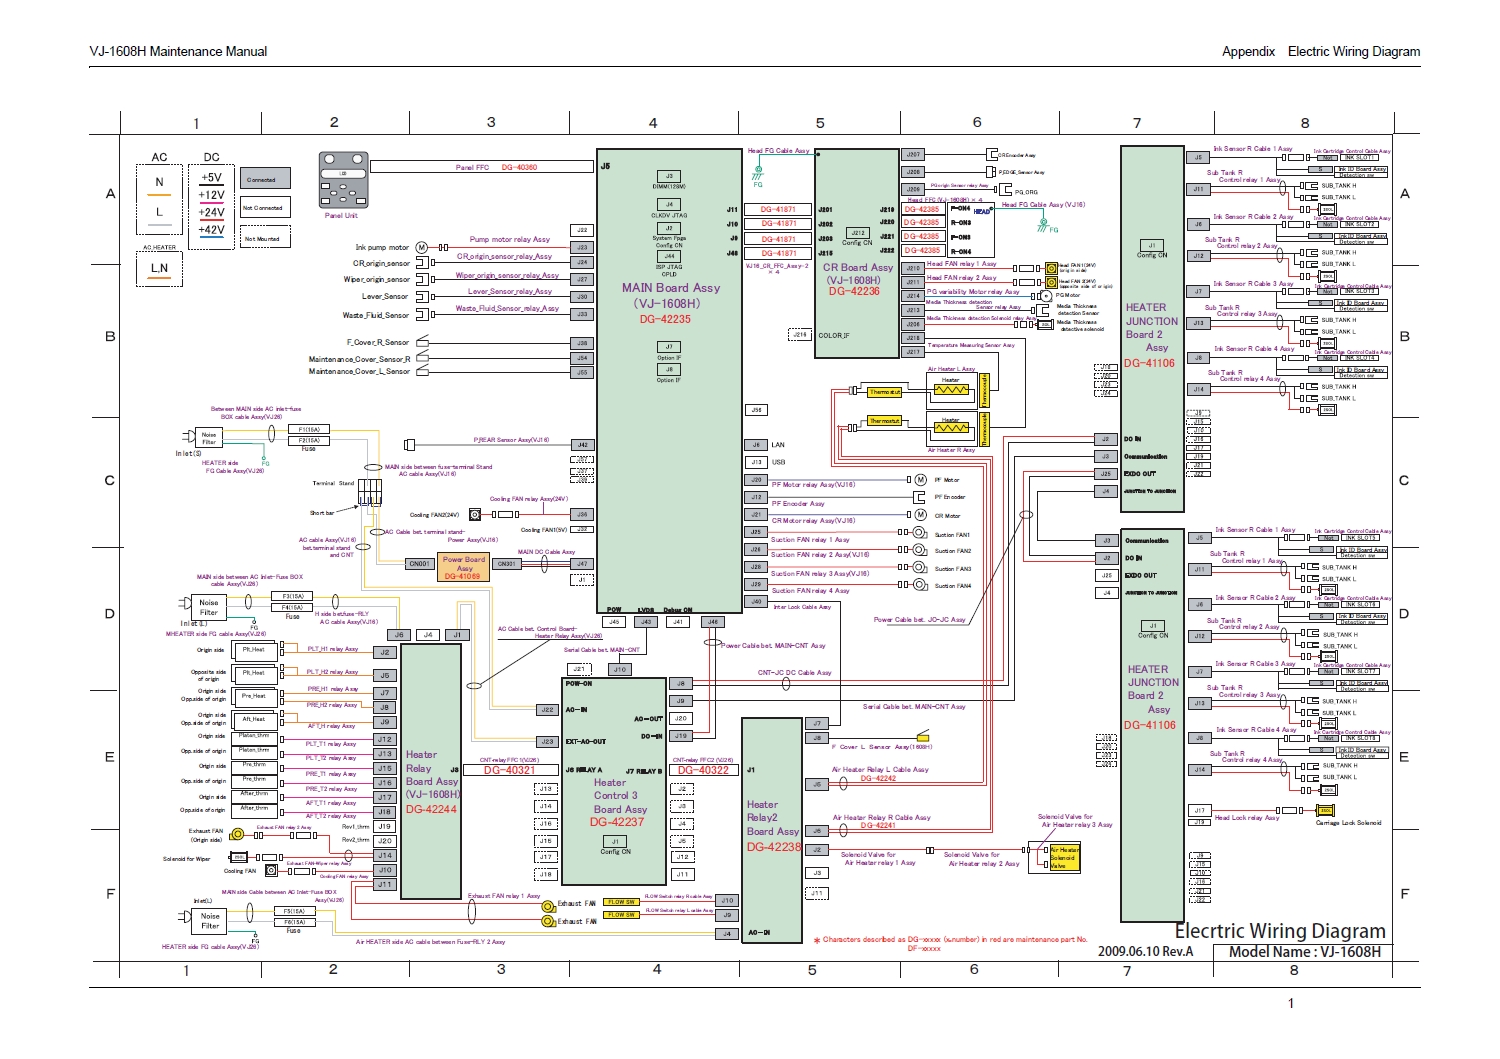Viewport: 1500px width, 1059px height.
Task: Click the CR Board Assy DG-42236 label
Action: [856, 280]
